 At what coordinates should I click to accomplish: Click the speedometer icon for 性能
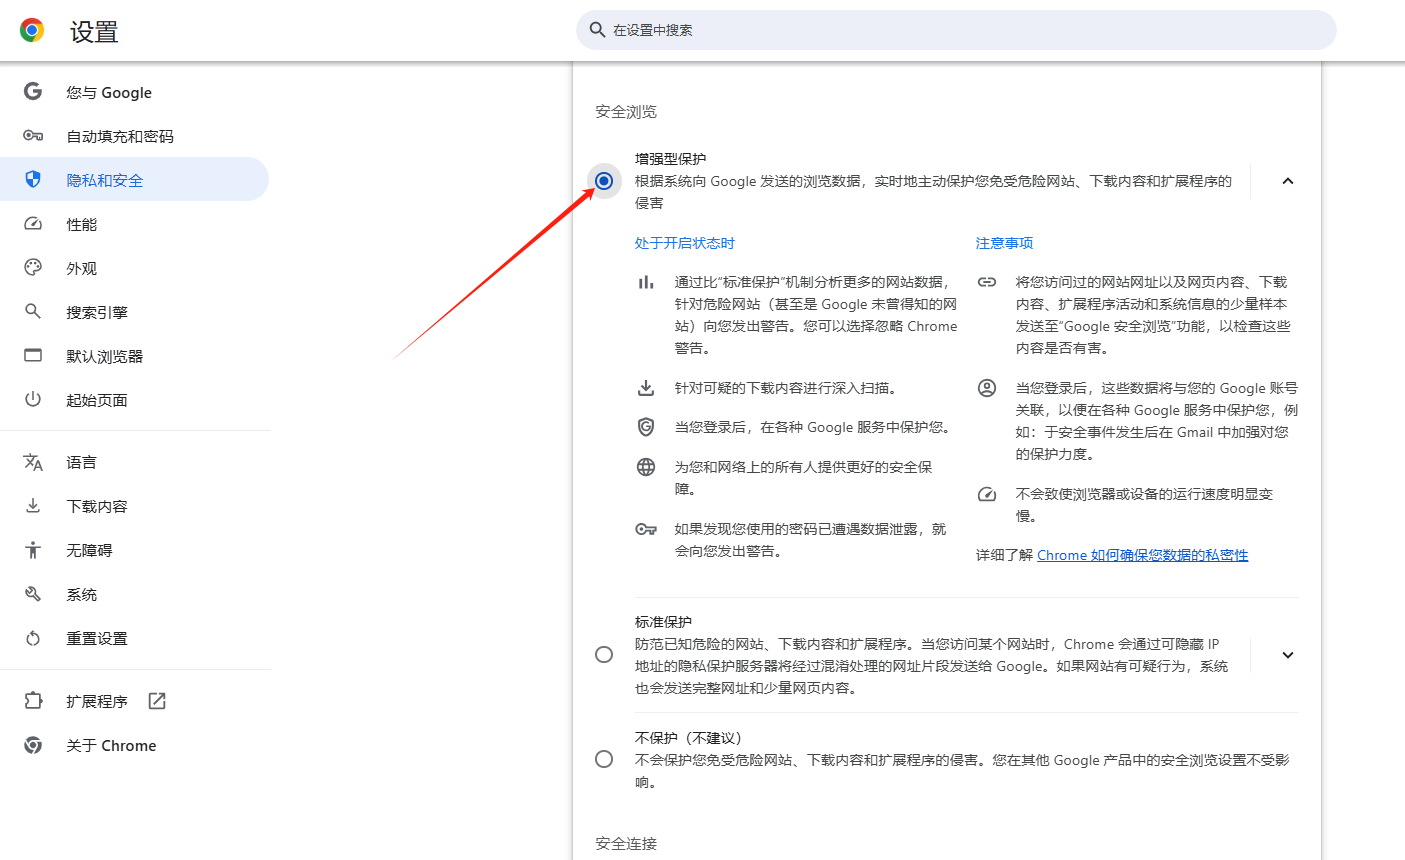(x=33, y=224)
